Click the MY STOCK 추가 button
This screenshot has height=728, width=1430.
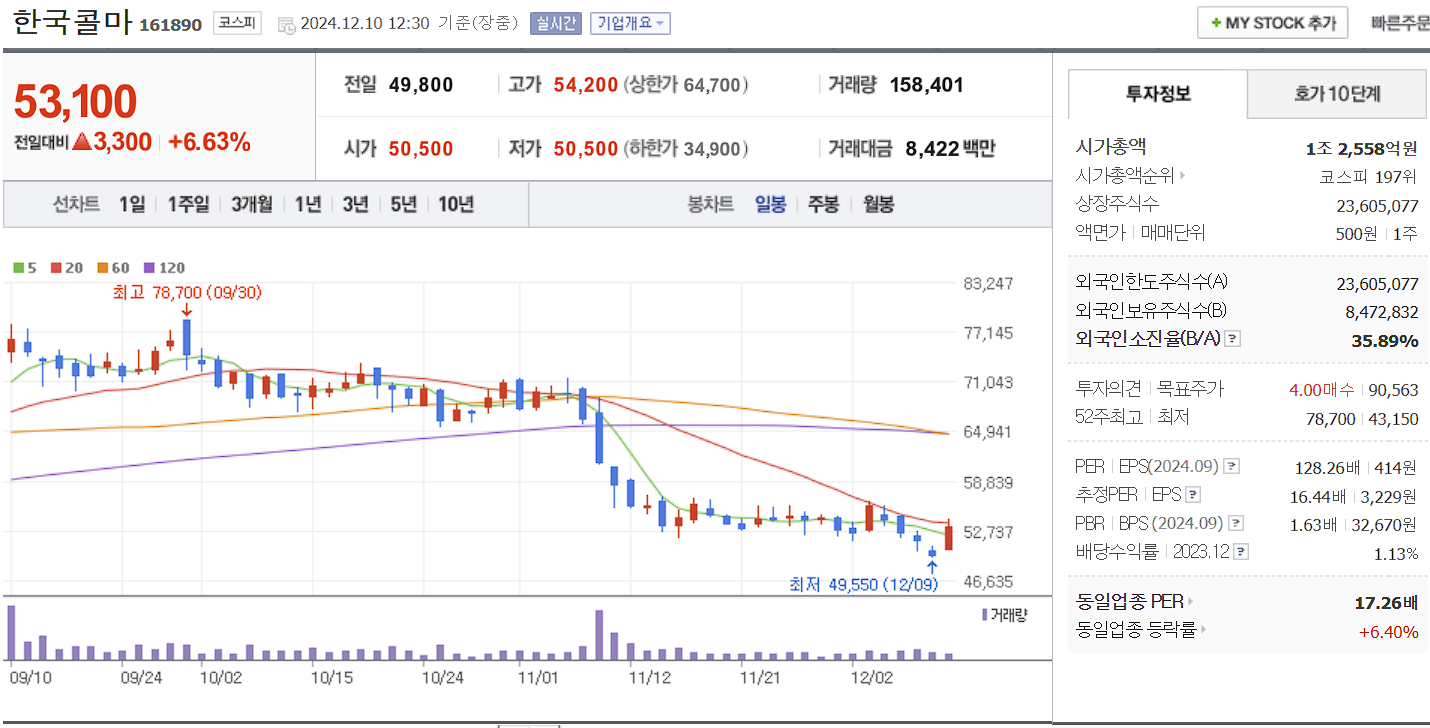point(1272,22)
